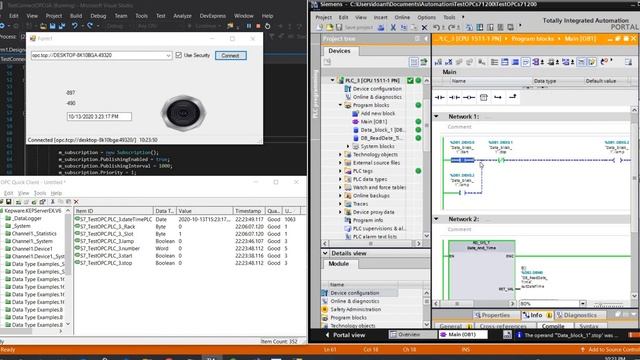Insert a coil assignment instruction
Viewport: 640px width, 360px height.
click(x=469, y=97)
